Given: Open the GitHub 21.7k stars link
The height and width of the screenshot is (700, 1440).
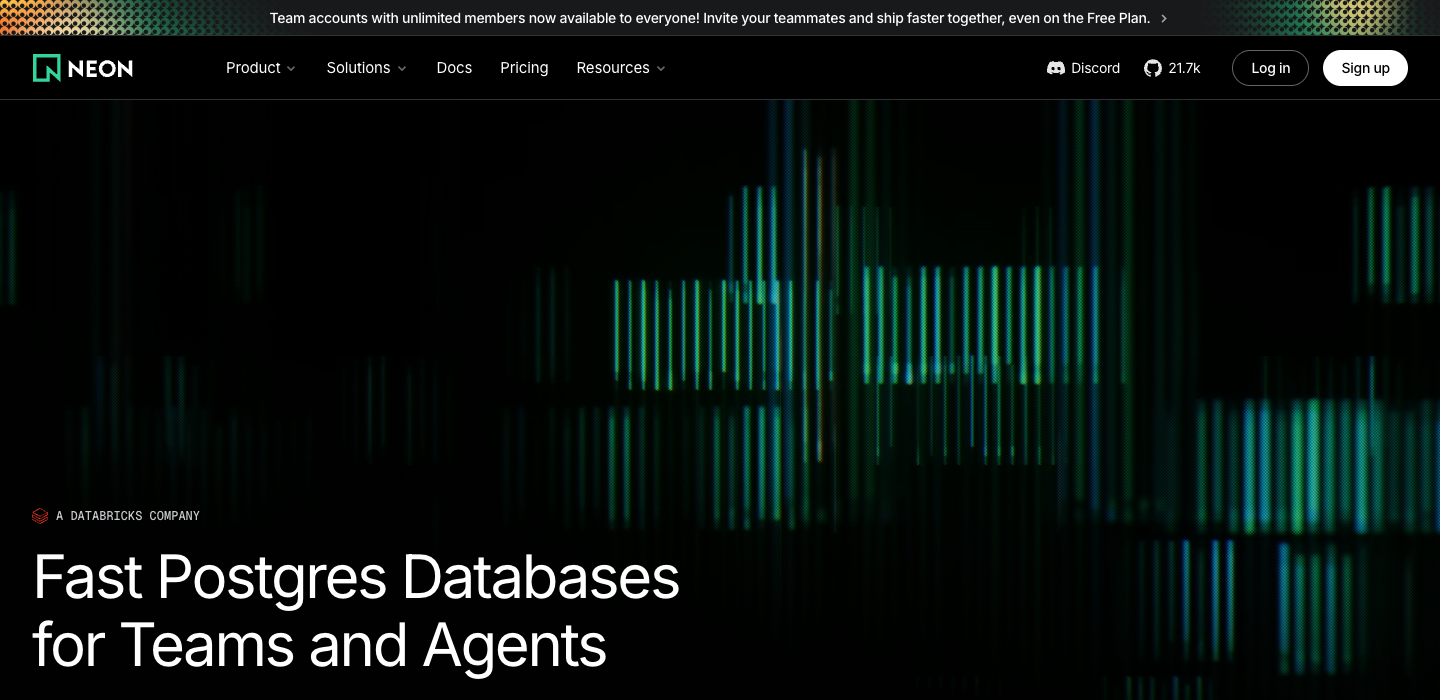Looking at the screenshot, I should tap(1172, 68).
